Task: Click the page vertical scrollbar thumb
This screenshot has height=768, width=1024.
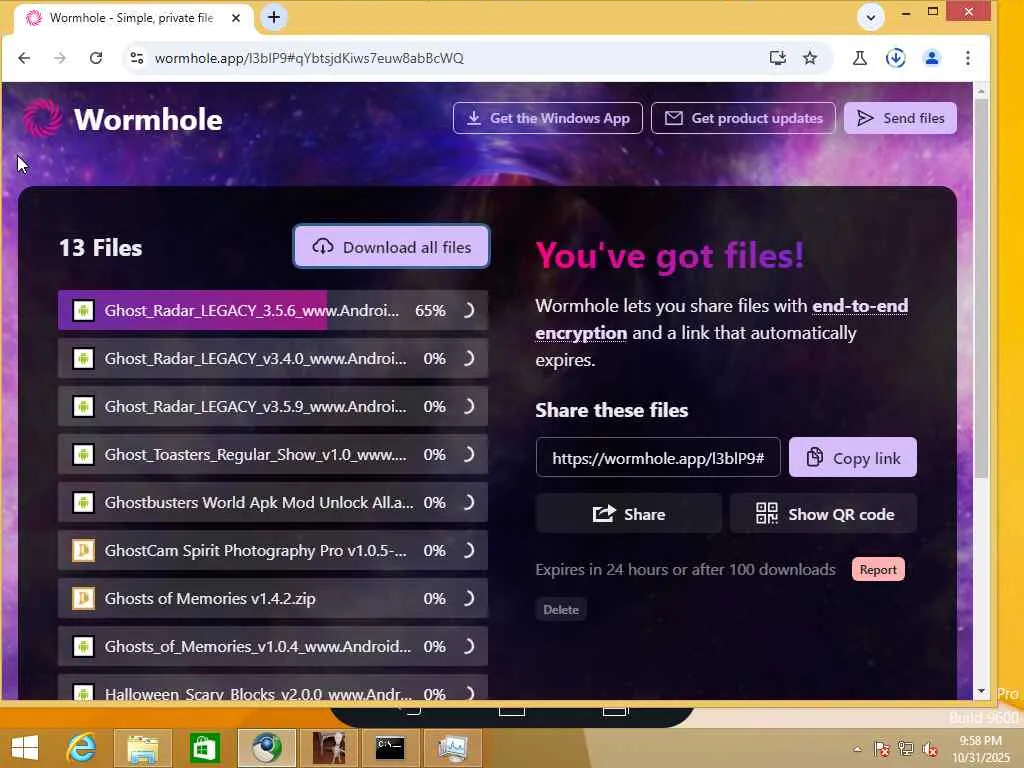Action: point(980,291)
